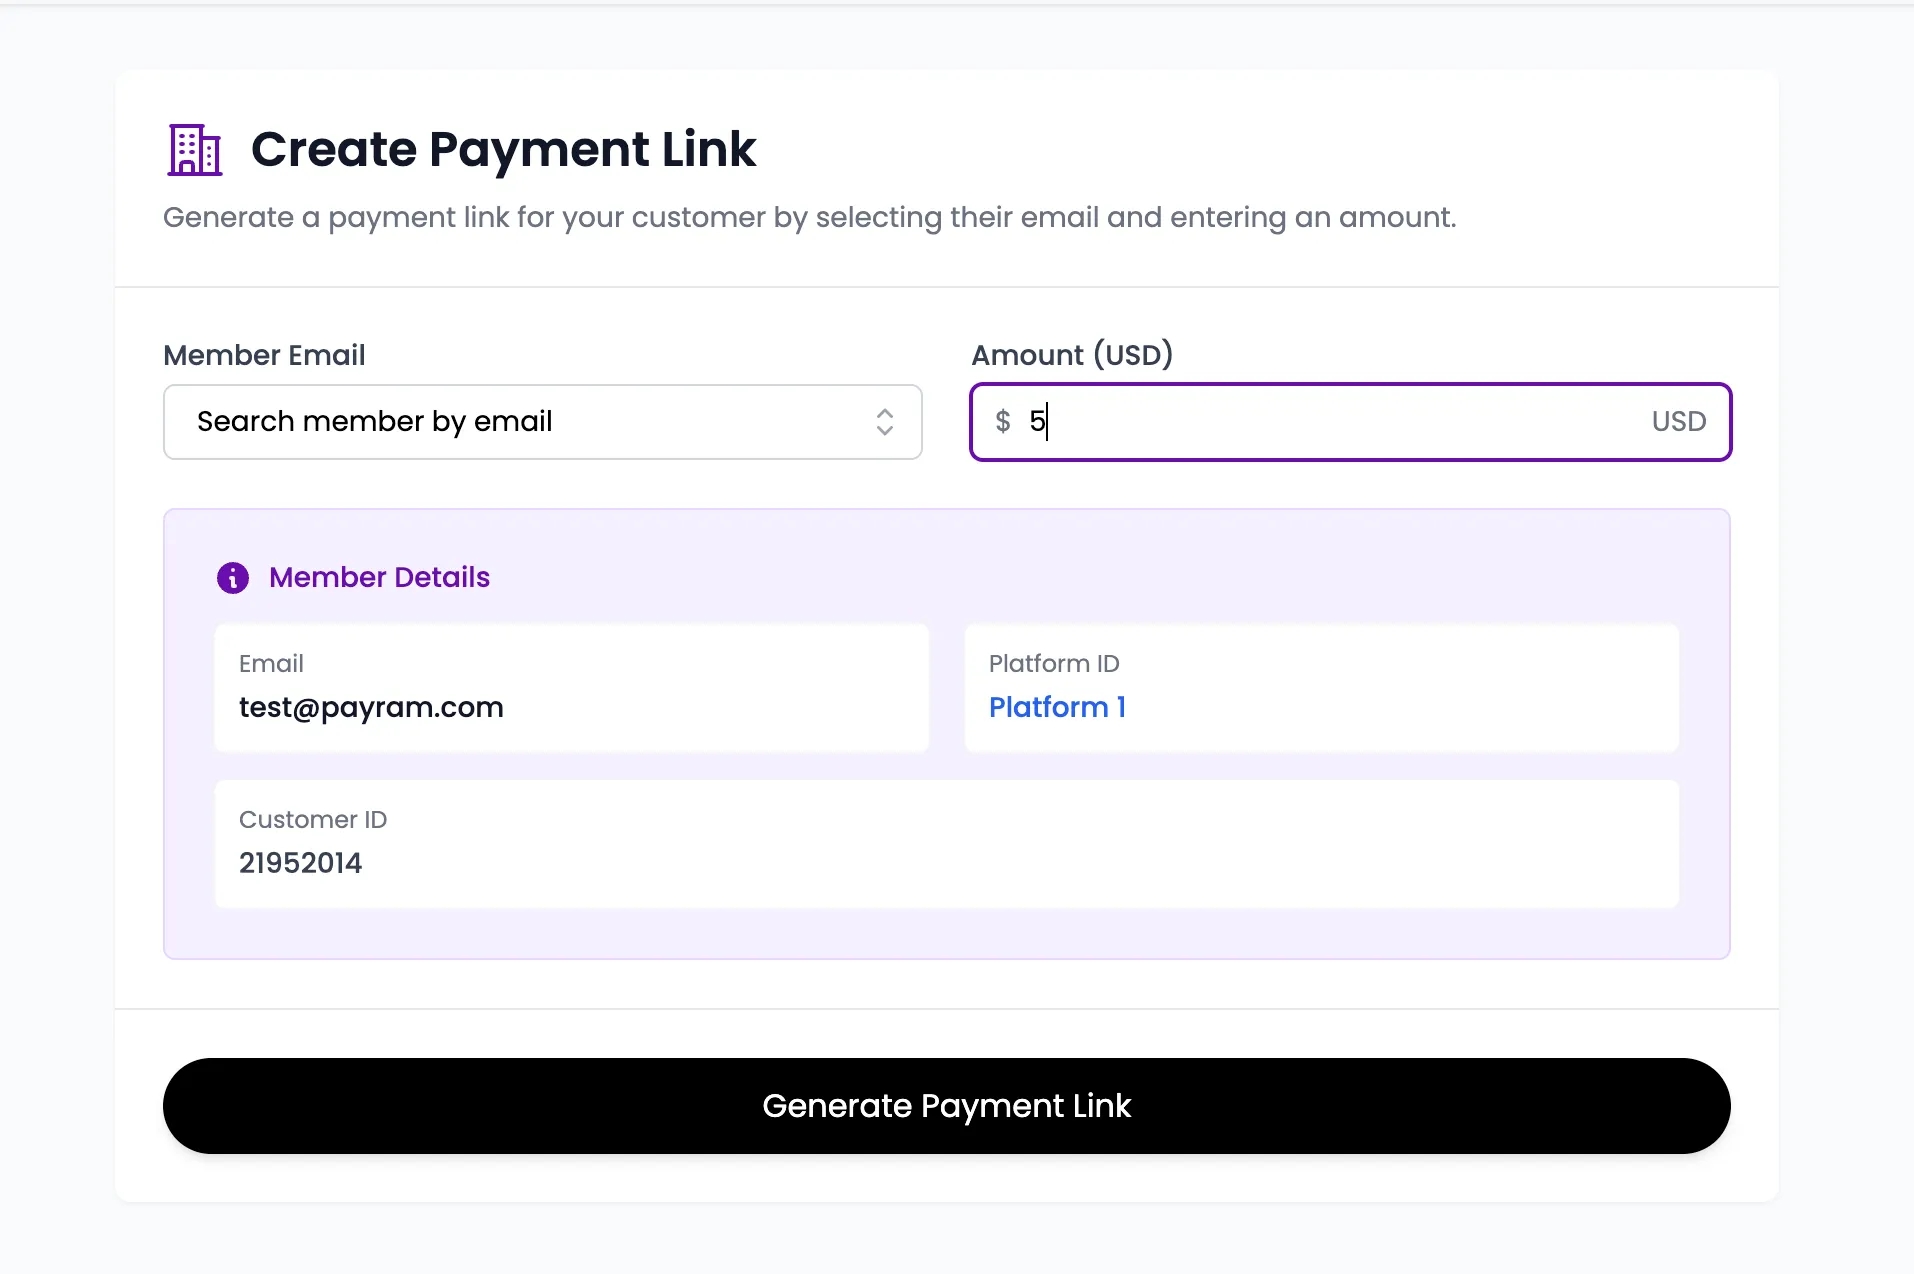Image resolution: width=1914 pixels, height=1274 pixels.
Task: Click the Member Email label
Action: tap(264, 355)
